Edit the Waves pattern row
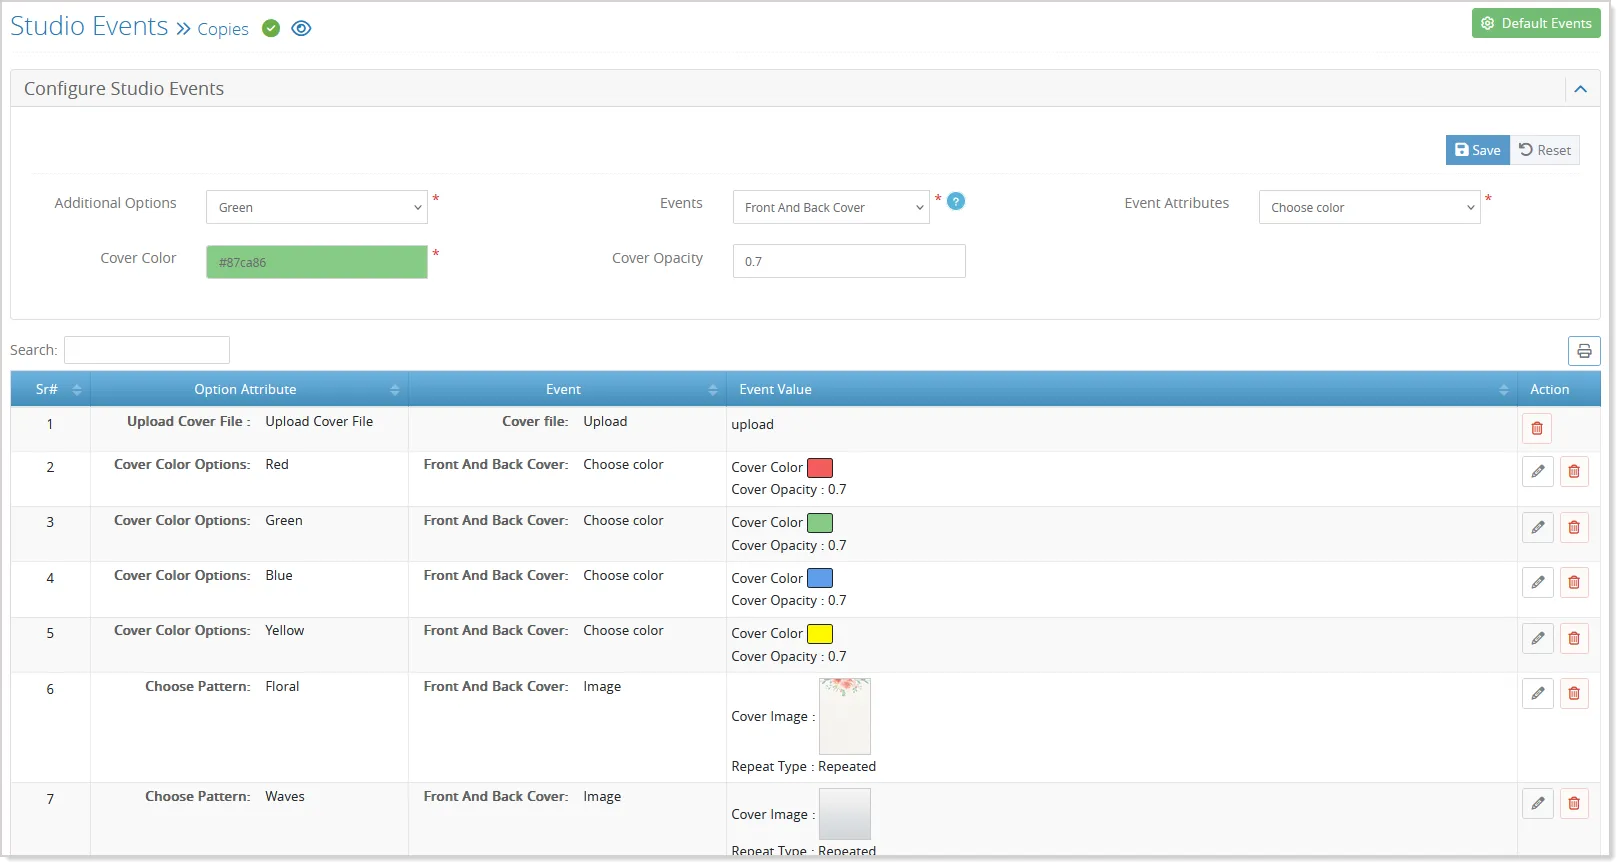This screenshot has height=867, width=1621. [1537, 803]
